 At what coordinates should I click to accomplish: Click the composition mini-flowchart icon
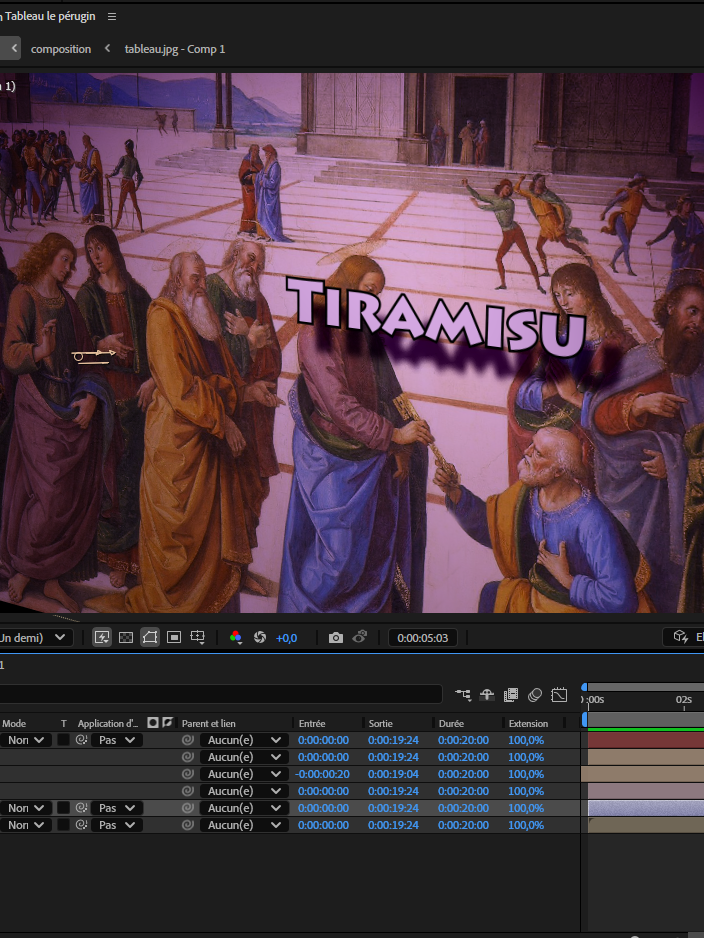[x=463, y=694]
